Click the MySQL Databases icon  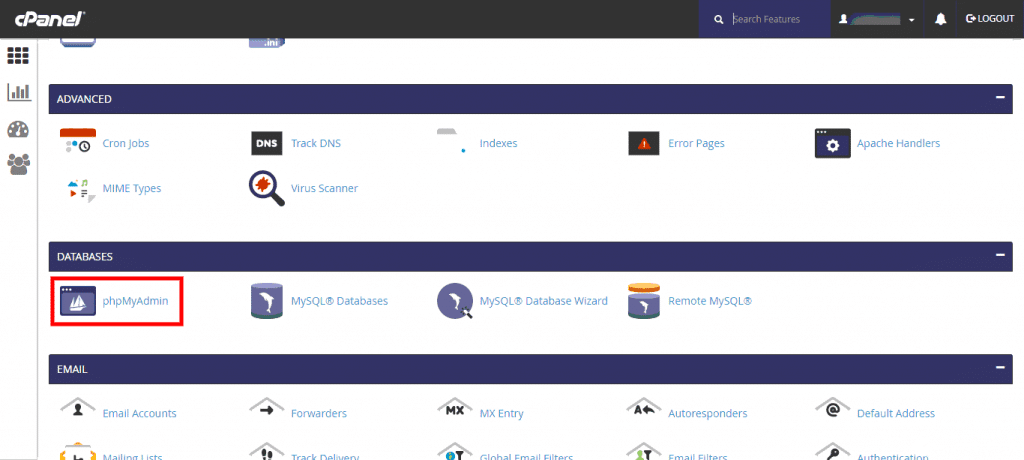coord(265,301)
